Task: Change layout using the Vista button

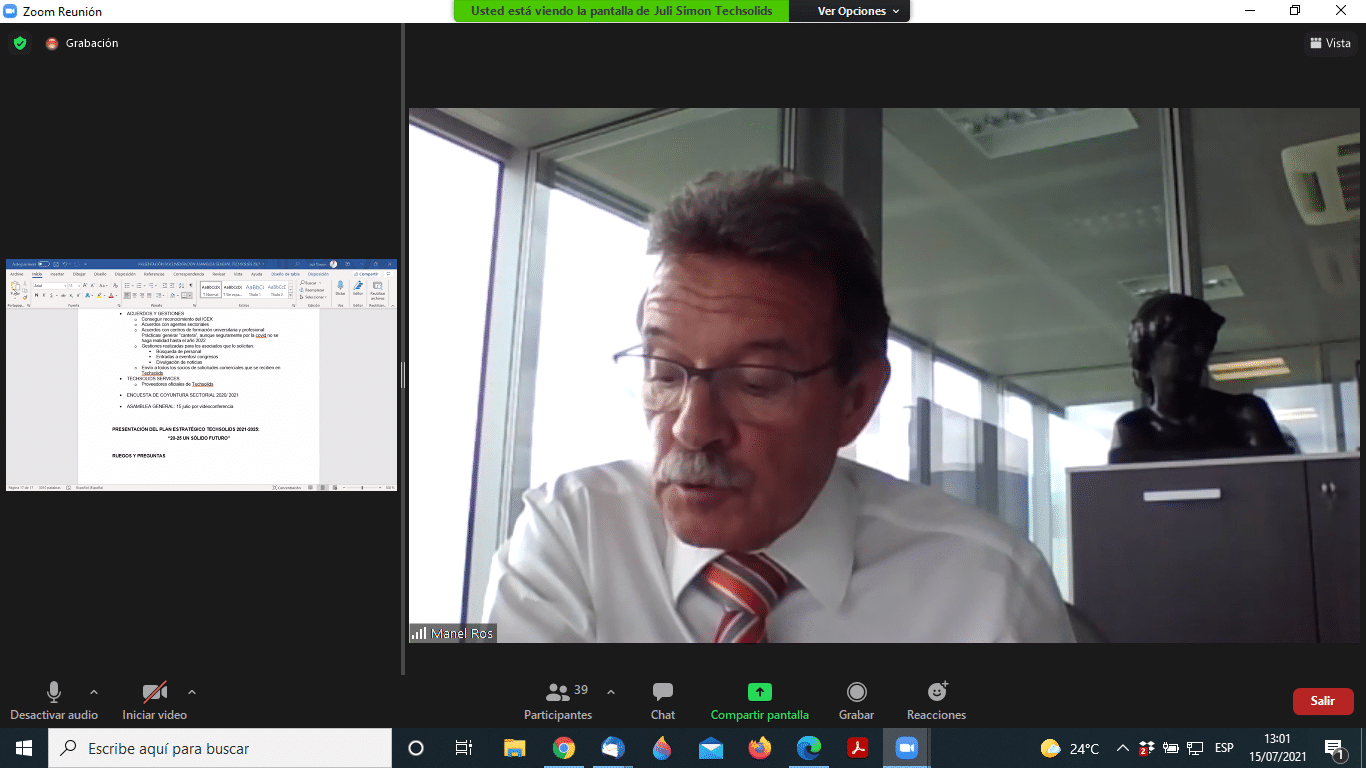Action: [1330, 43]
